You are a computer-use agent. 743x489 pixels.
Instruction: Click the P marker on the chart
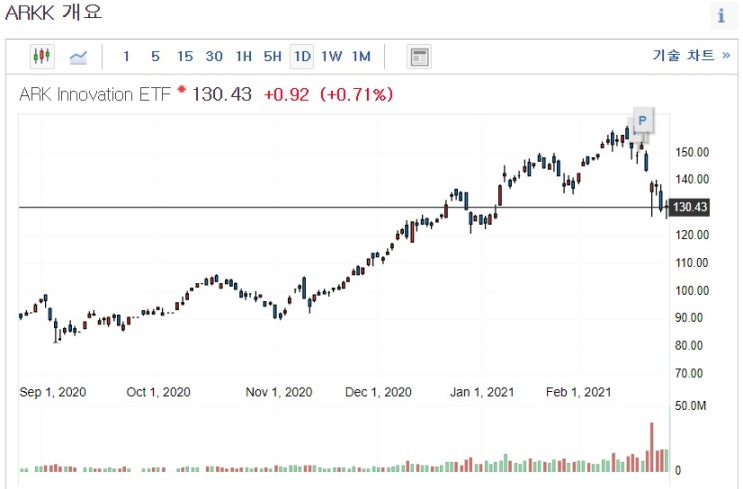coord(643,120)
